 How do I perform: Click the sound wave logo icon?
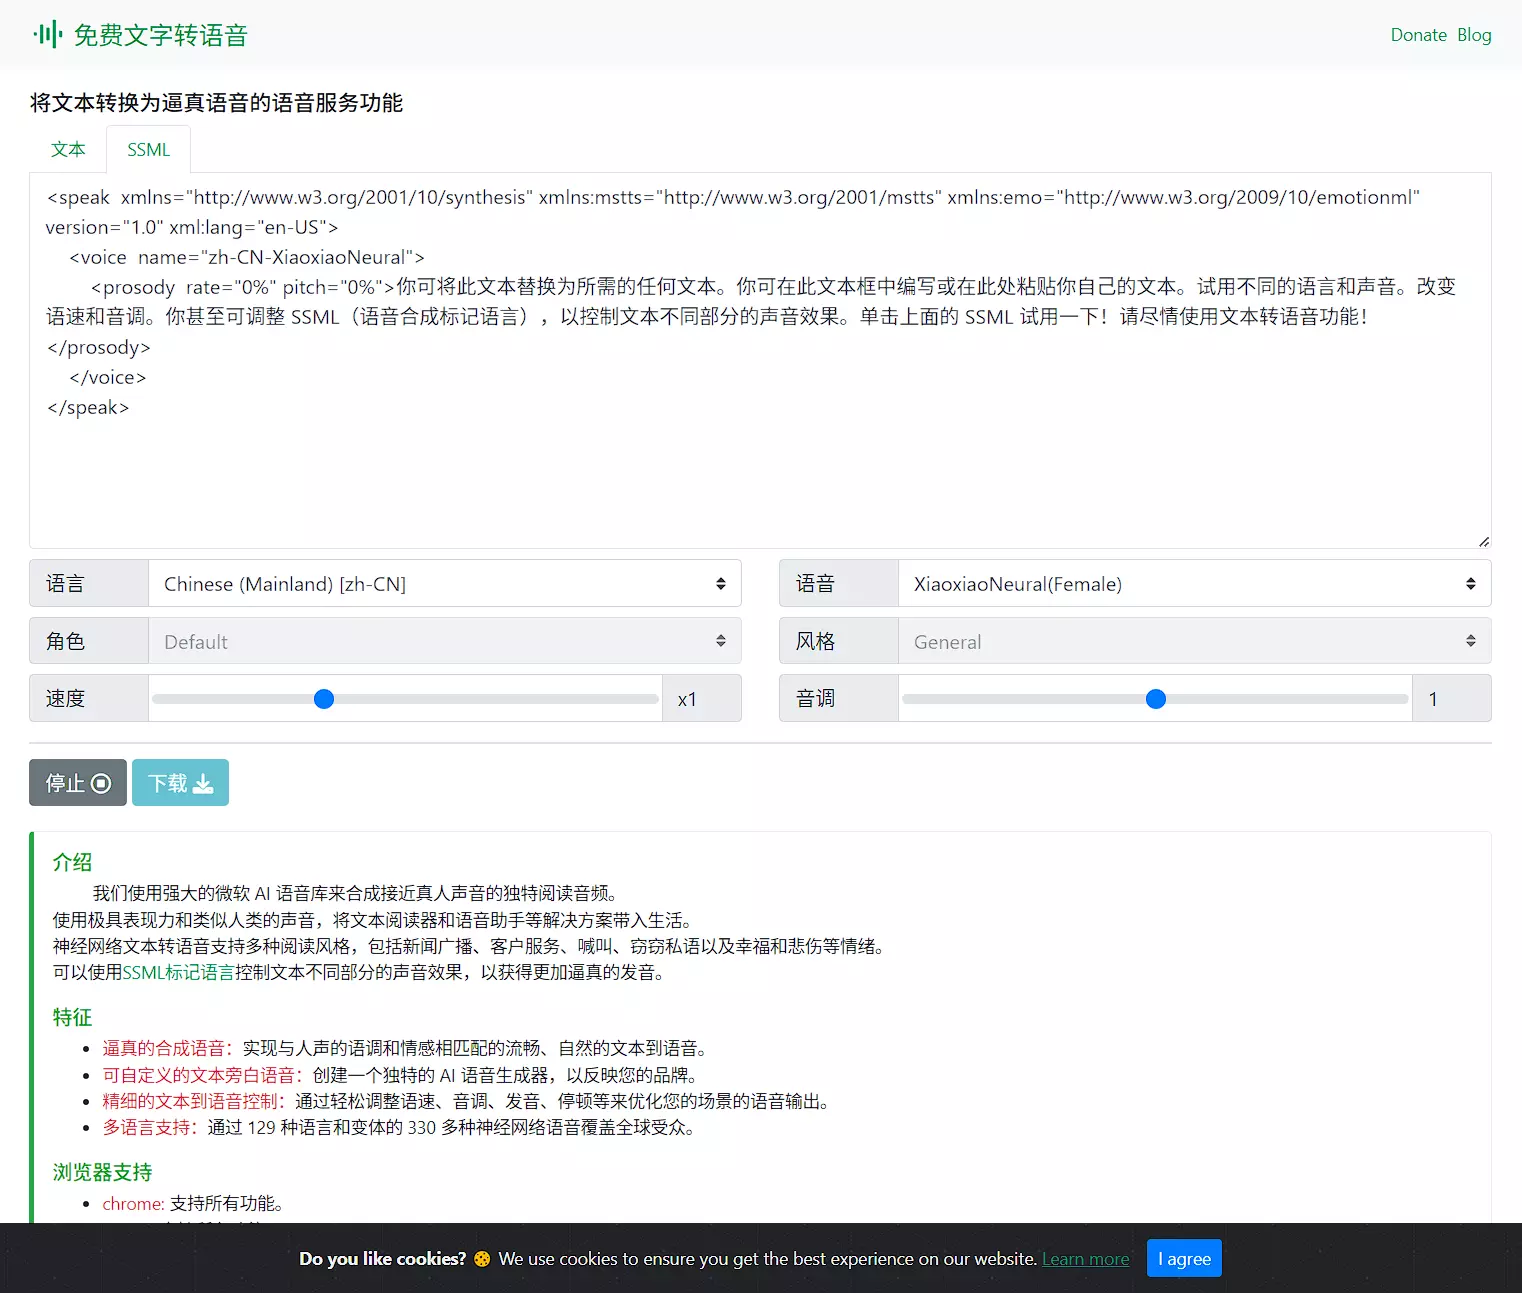tap(47, 35)
